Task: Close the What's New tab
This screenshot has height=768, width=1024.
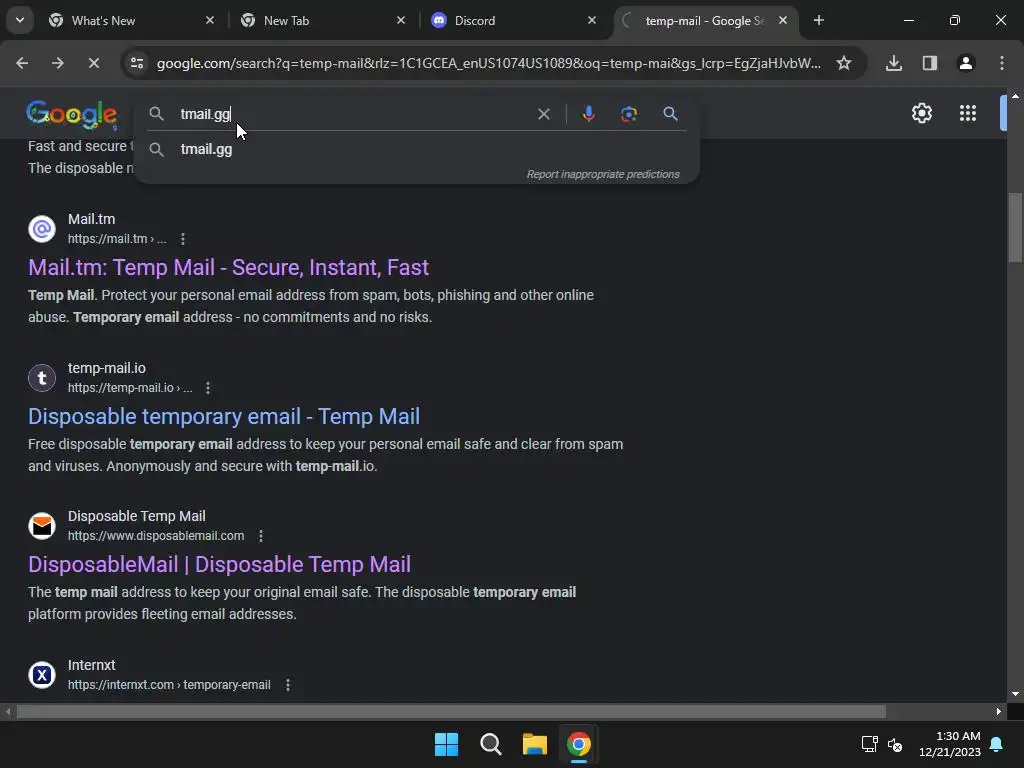Action: coord(210,20)
